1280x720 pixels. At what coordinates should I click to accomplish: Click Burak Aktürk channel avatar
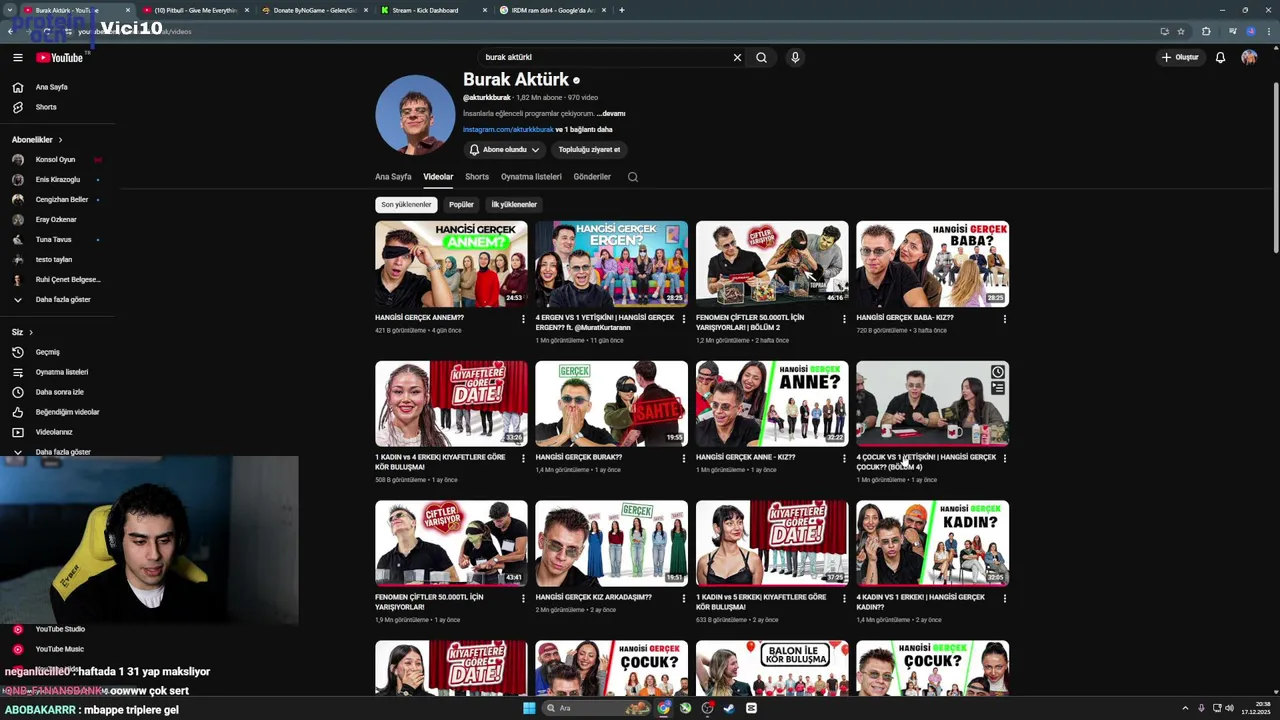(x=415, y=115)
